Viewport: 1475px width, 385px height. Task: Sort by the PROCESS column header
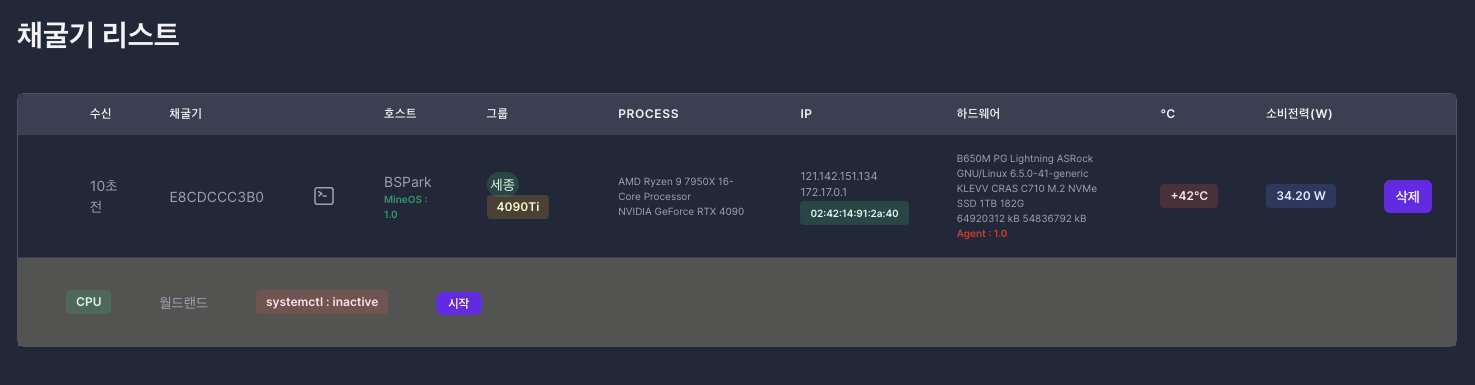(x=649, y=114)
